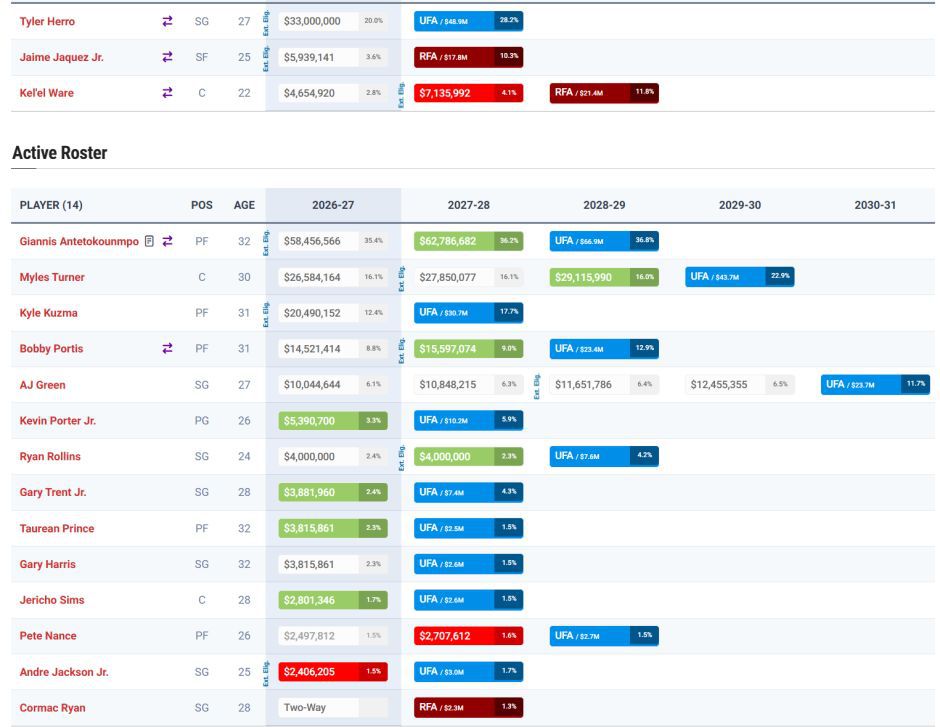Open Tyler Herro player page
The width and height of the screenshot is (940, 727).
[47, 22]
